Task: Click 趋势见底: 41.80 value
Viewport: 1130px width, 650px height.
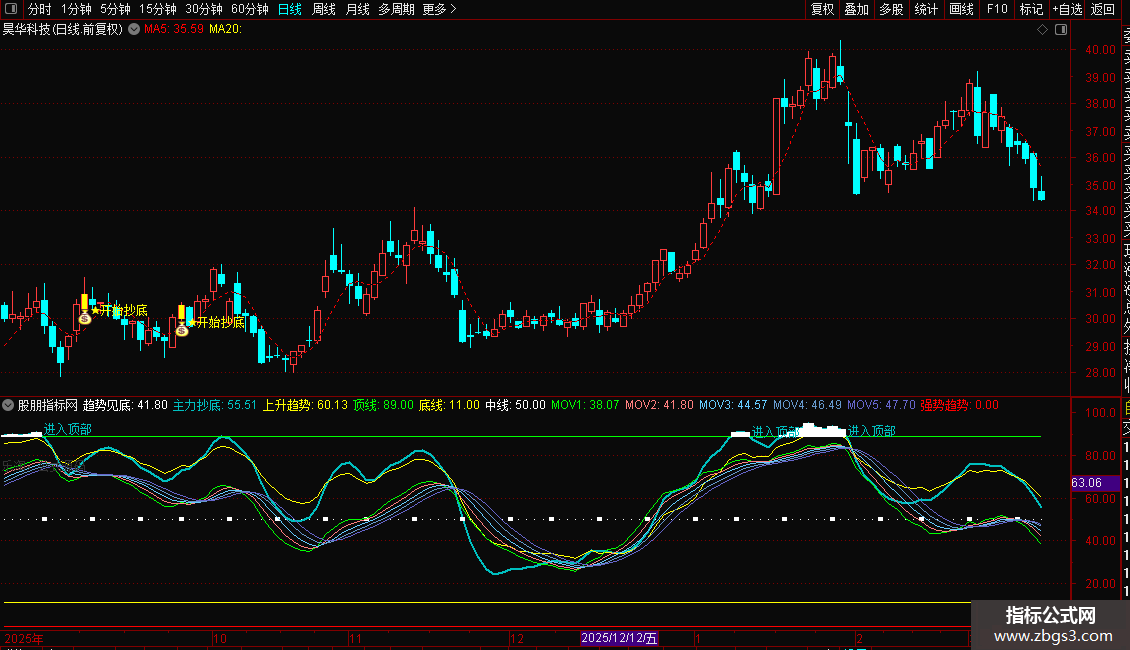Action: (x=125, y=405)
